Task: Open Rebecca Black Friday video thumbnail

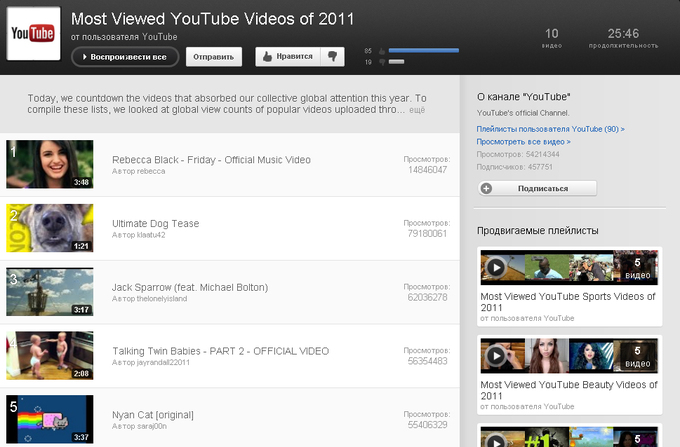Action: [x=49, y=164]
